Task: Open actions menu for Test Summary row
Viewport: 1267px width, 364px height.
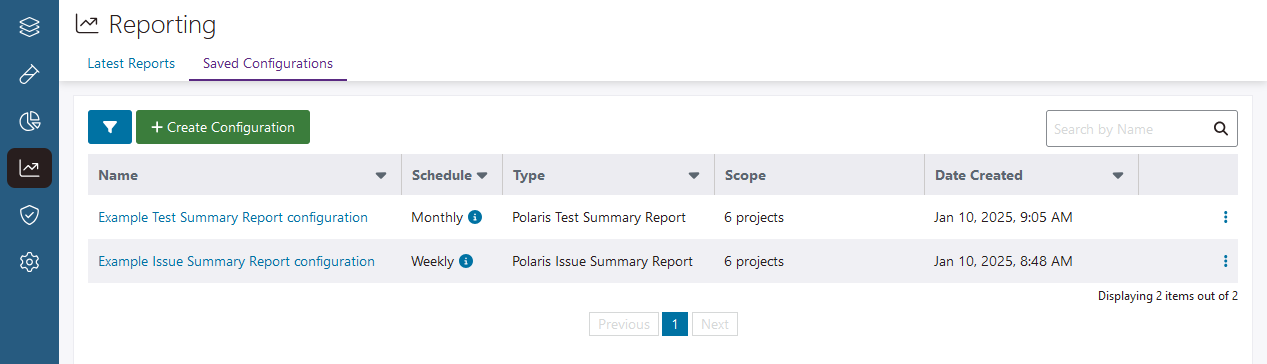Action: [1225, 217]
